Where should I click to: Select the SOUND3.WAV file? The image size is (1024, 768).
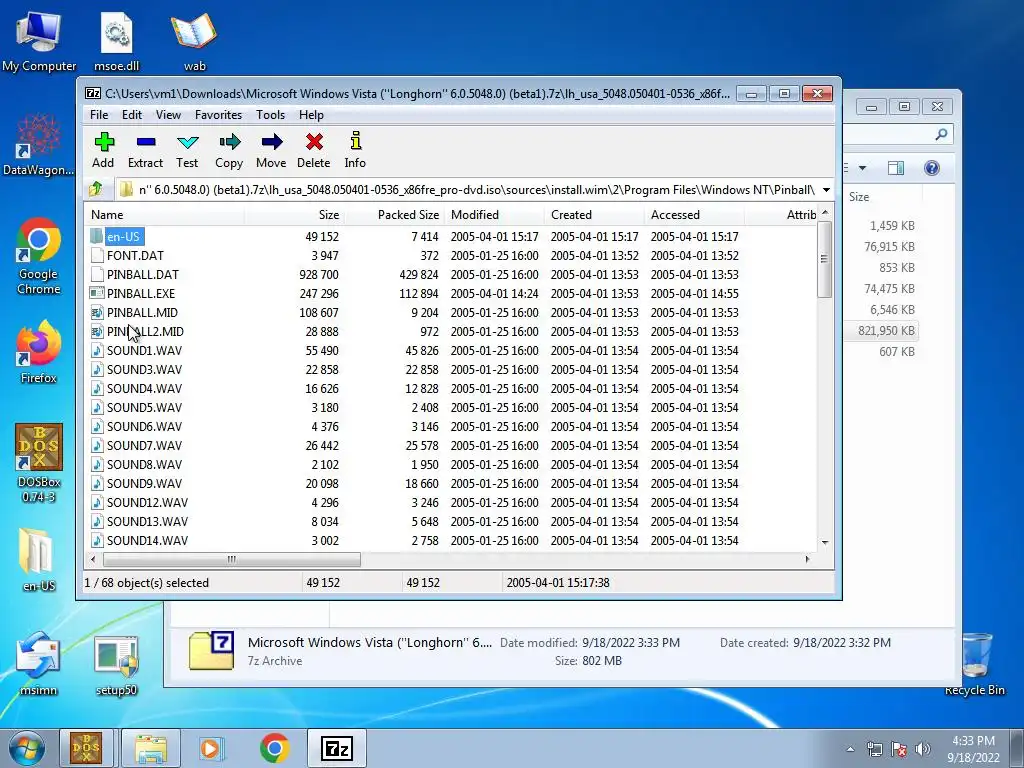(144, 369)
